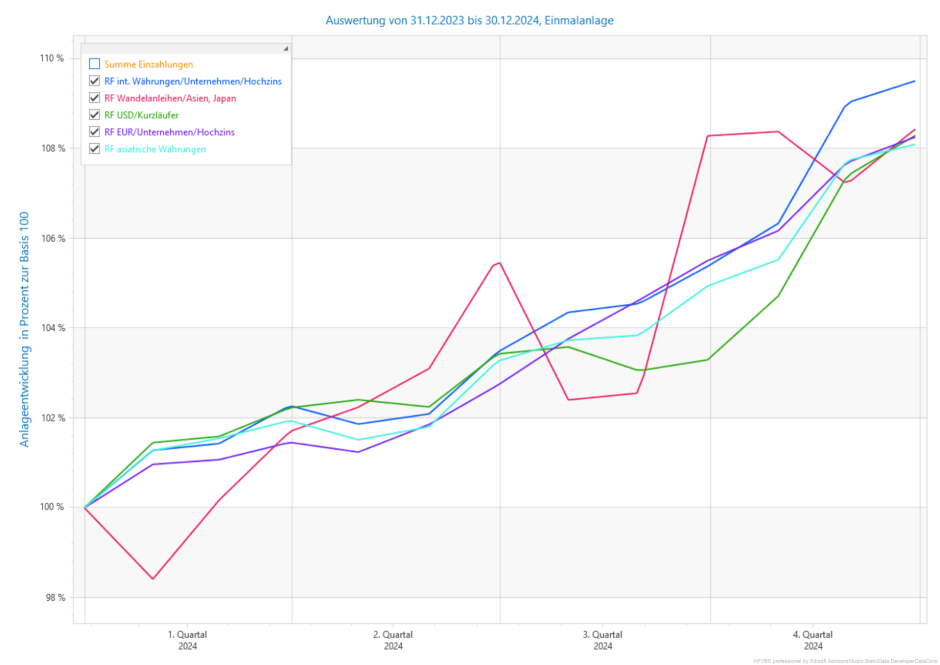Disable the RF EUR/Unternehmen/Hochzins checkbox

pos(95,132)
